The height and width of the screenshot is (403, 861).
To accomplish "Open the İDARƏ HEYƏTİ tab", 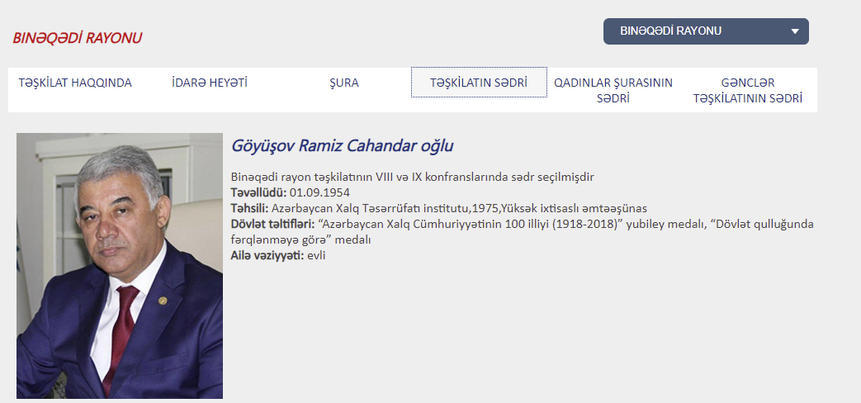I will 209,83.
